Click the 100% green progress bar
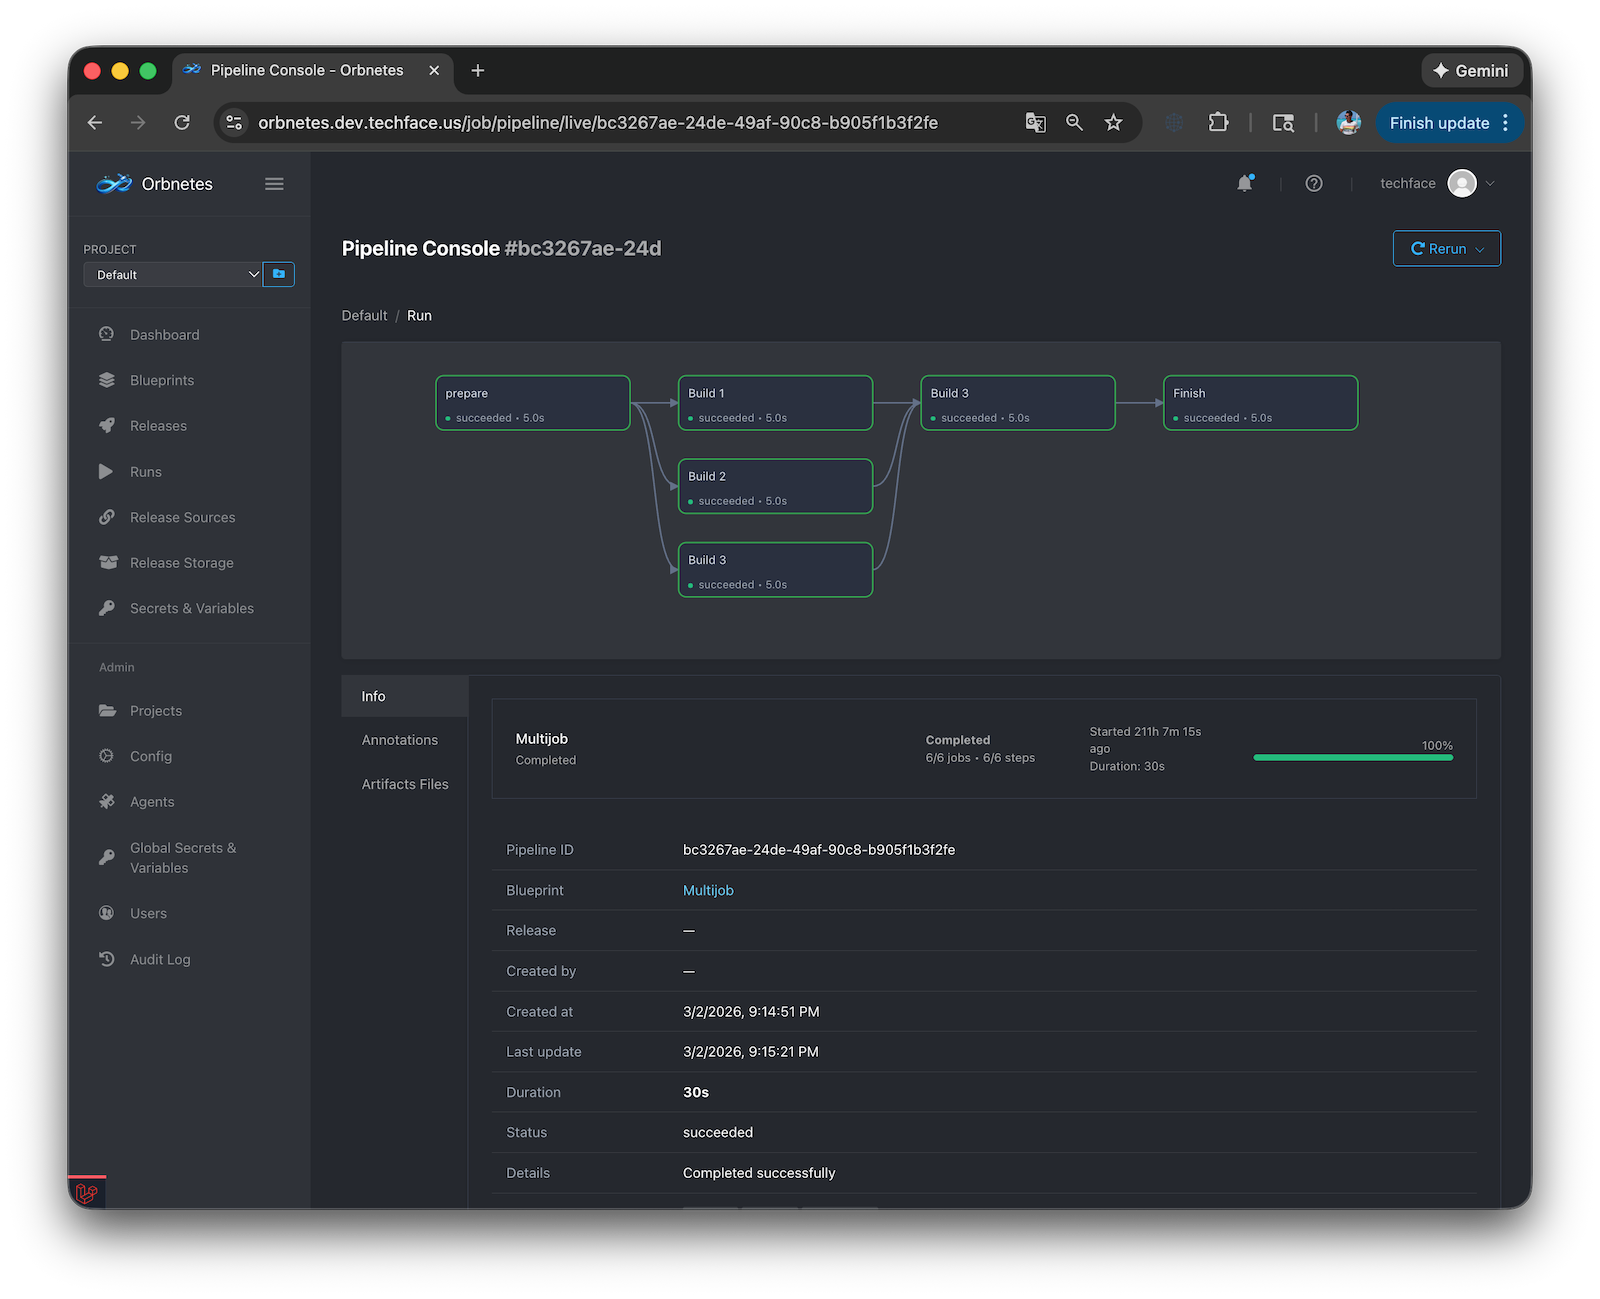 coord(1352,758)
